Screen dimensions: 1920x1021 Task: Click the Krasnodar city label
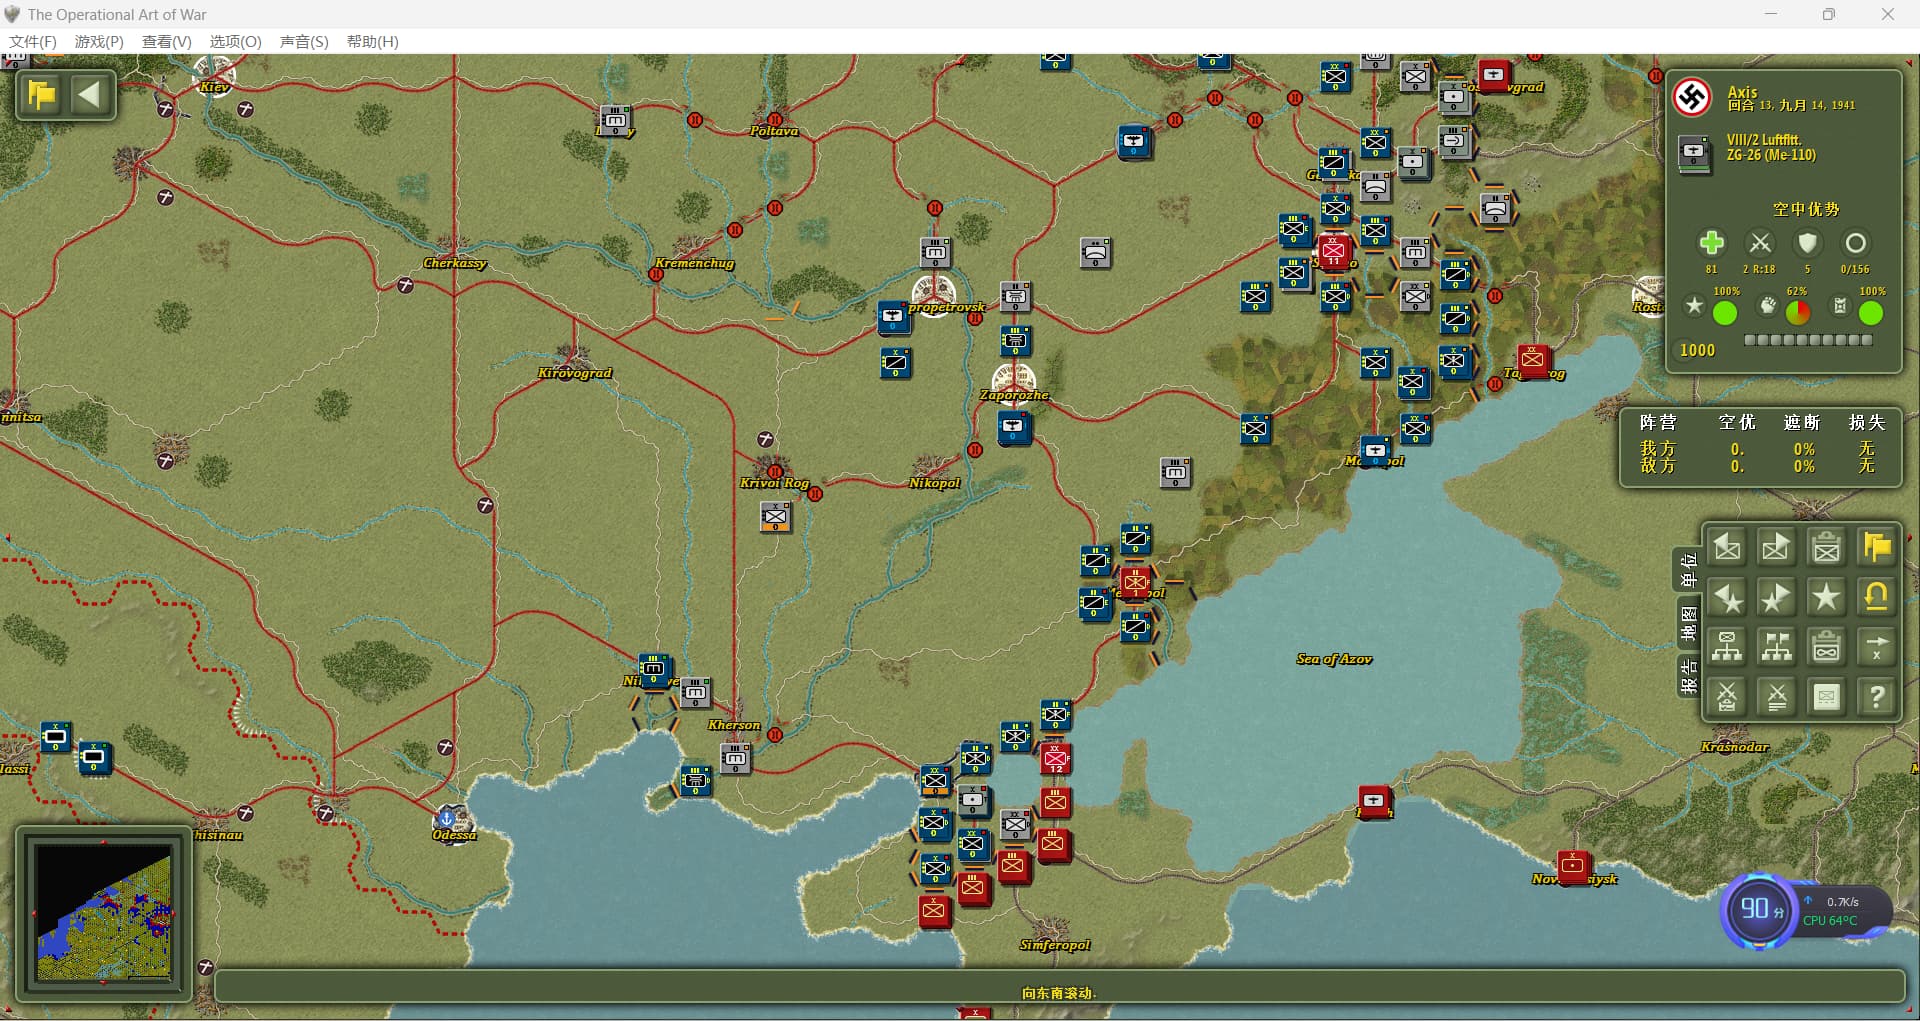[1735, 747]
